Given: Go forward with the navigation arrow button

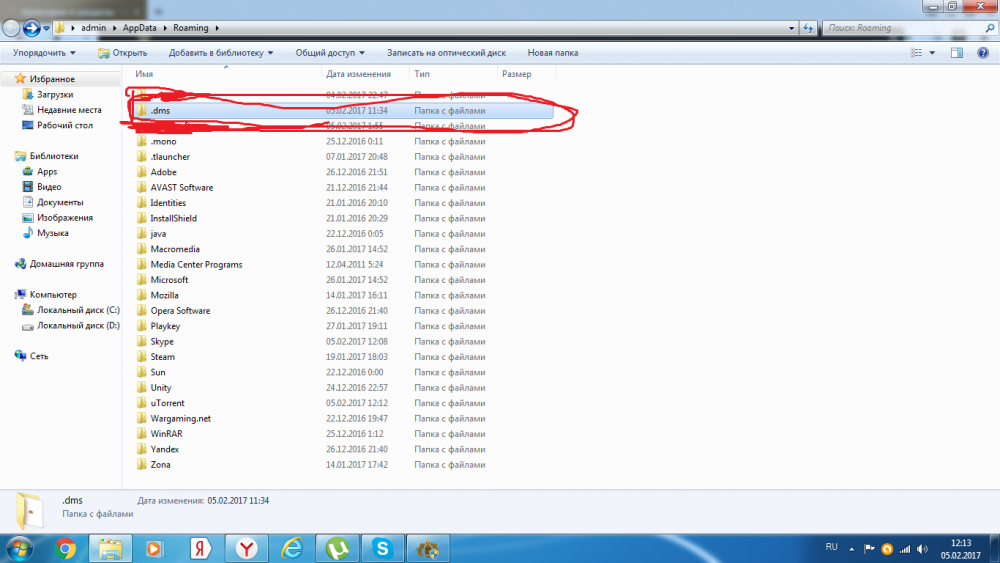Looking at the screenshot, I should pyautogui.click(x=31, y=28).
